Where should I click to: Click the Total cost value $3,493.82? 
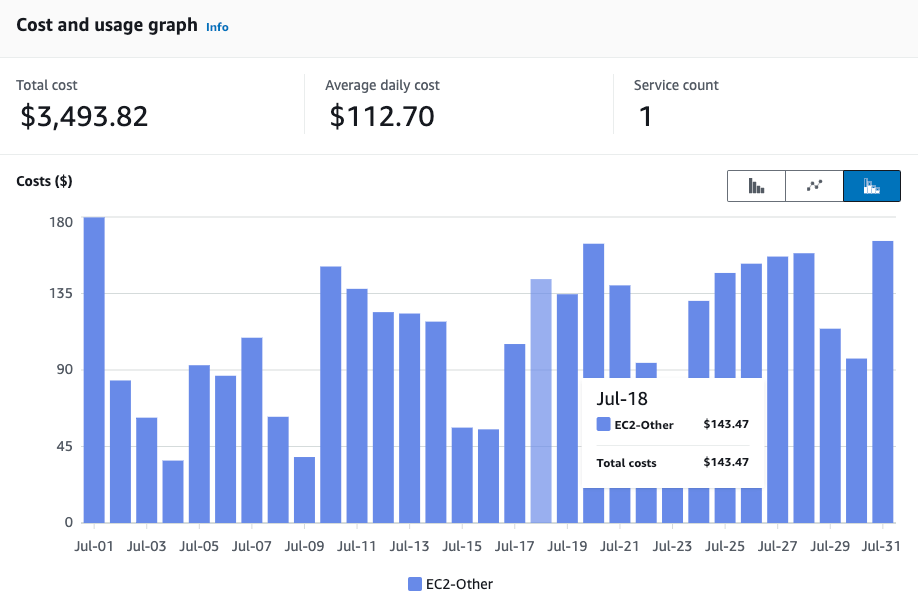(85, 117)
